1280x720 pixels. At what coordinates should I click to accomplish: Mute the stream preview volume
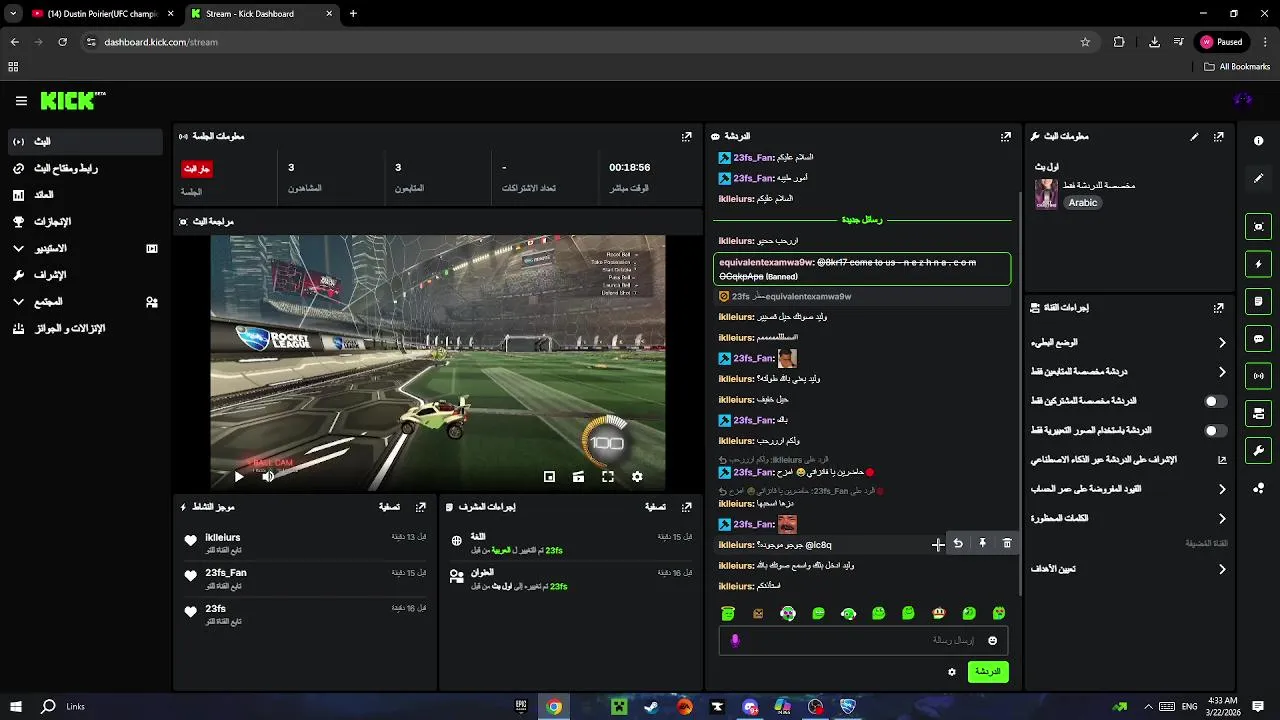[x=268, y=477]
